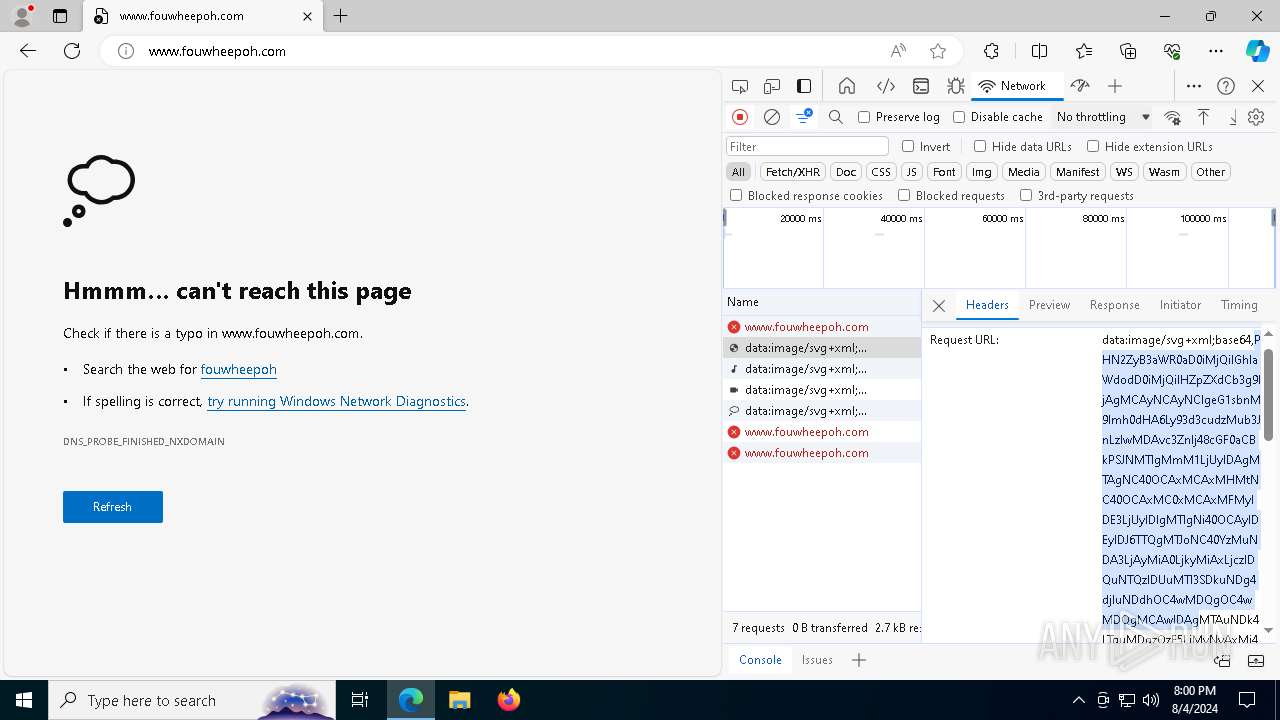Toggle device emulation icon in DevTools

pos(772,86)
